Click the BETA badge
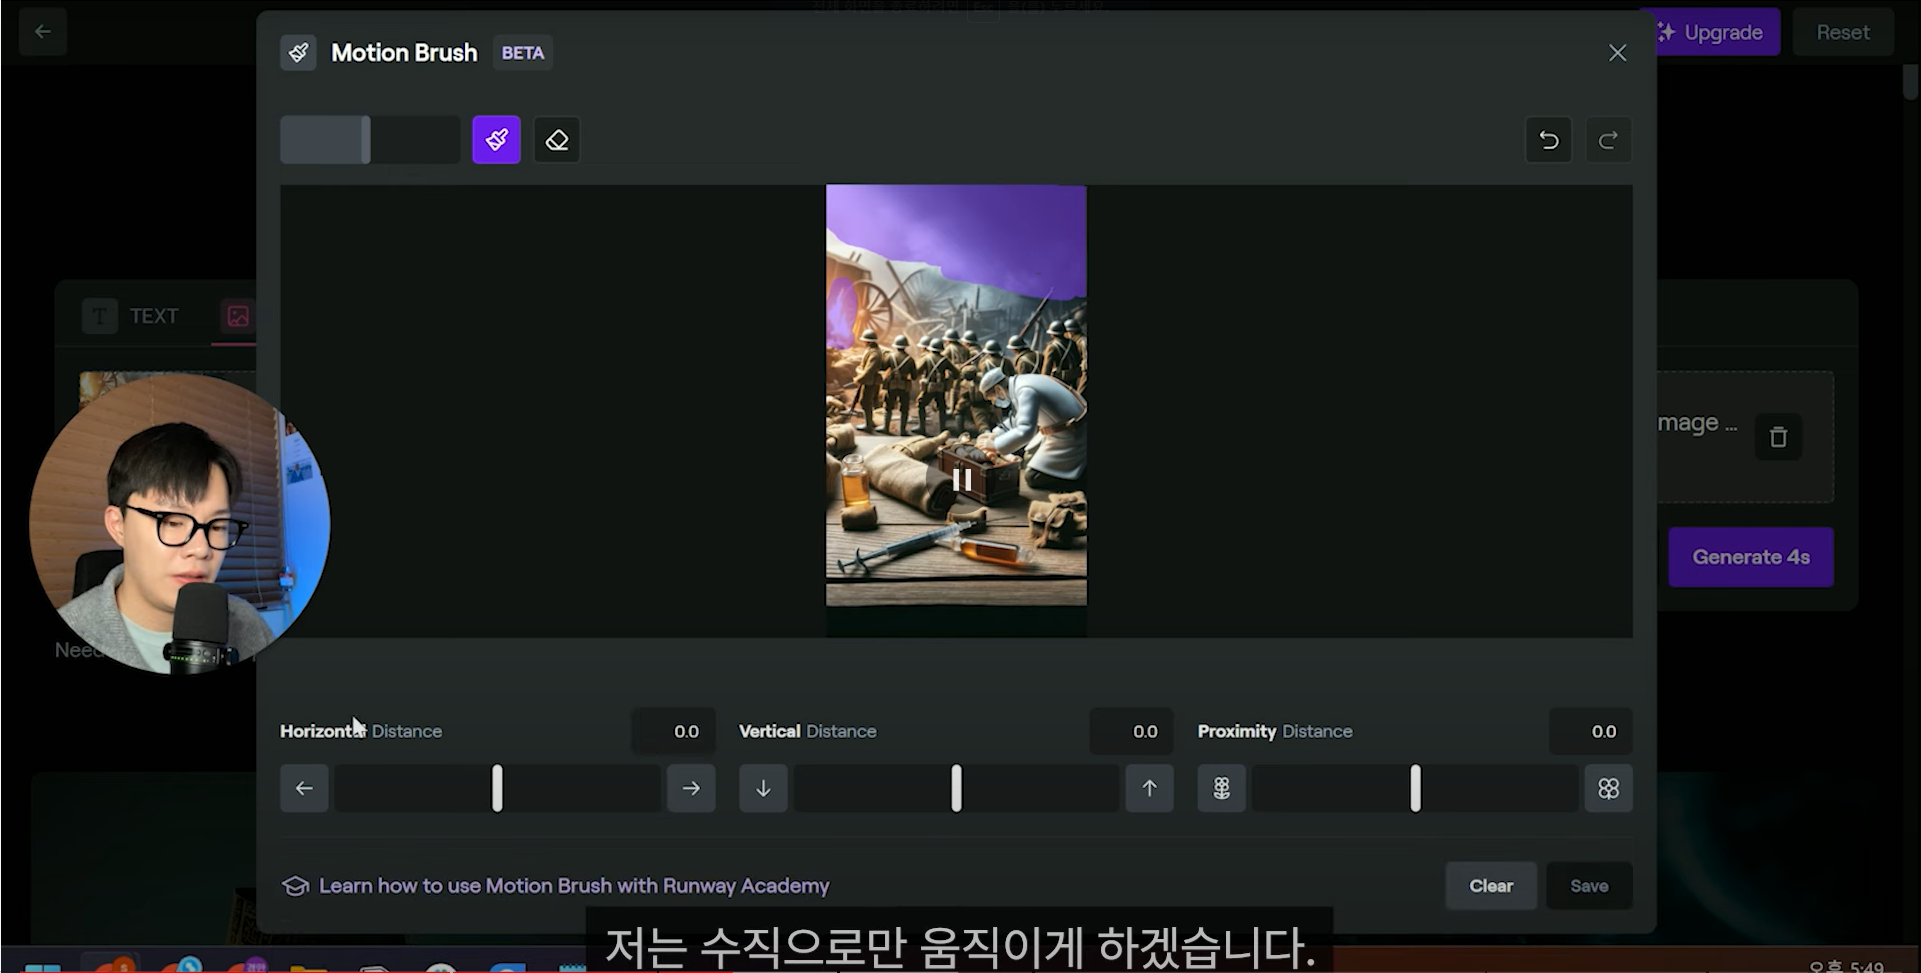The height and width of the screenshot is (973, 1921). tap(523, 53)
